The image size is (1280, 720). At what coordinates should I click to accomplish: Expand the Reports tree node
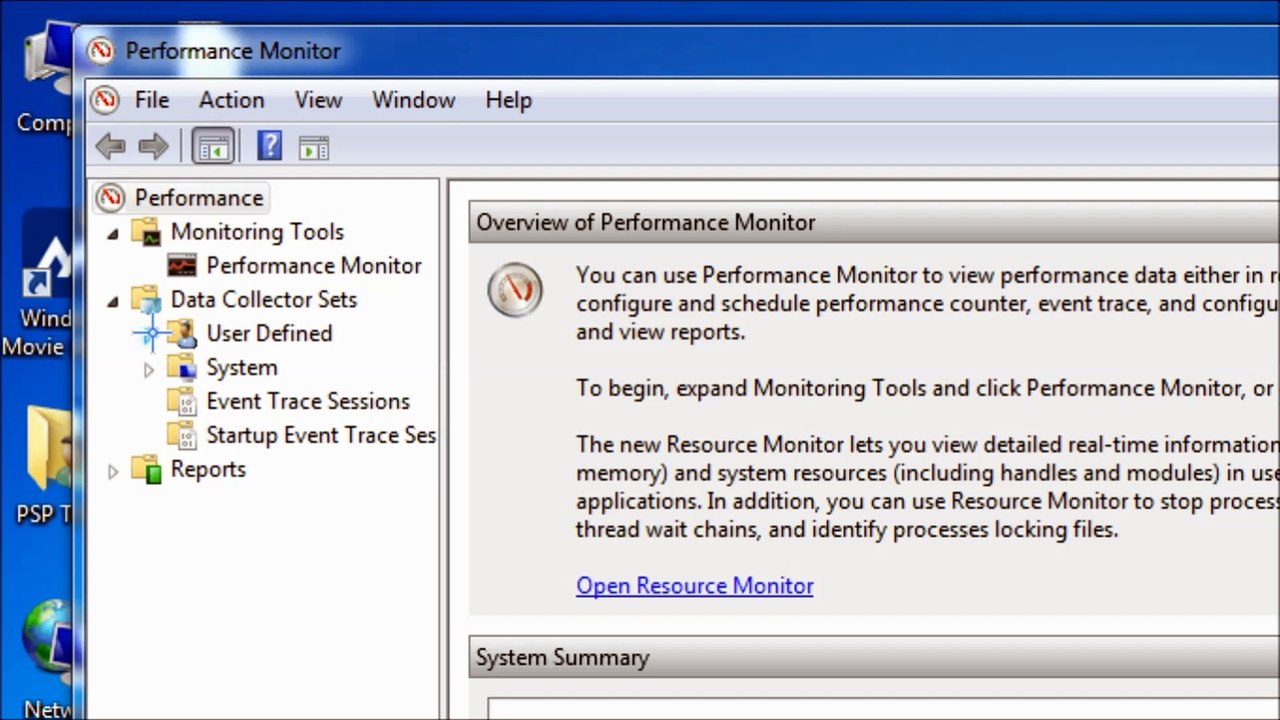(112, 471)
